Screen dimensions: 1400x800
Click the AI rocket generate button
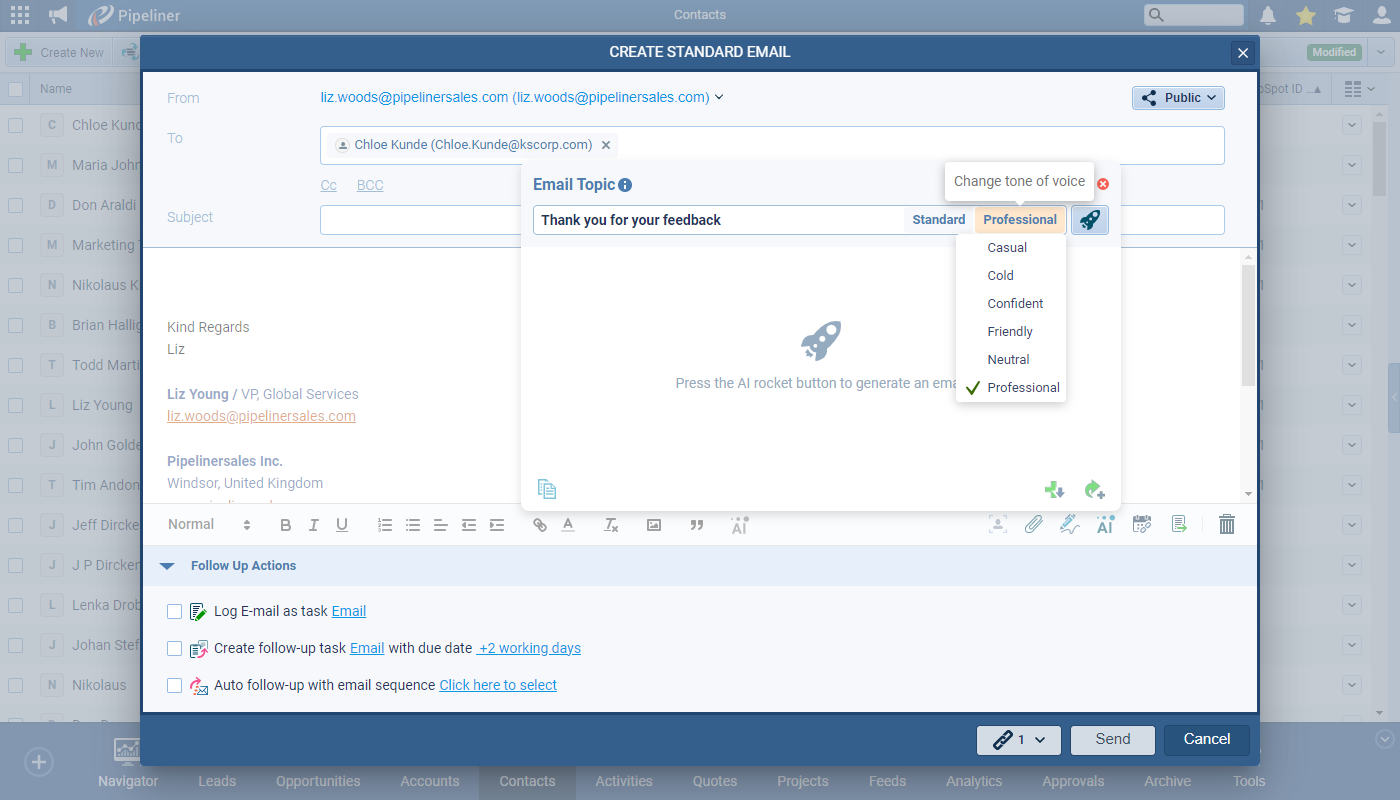1089,220
